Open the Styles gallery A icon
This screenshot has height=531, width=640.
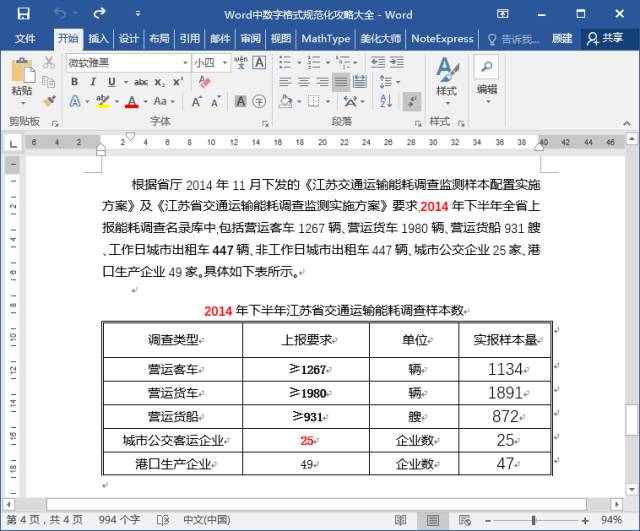[447, 80]
